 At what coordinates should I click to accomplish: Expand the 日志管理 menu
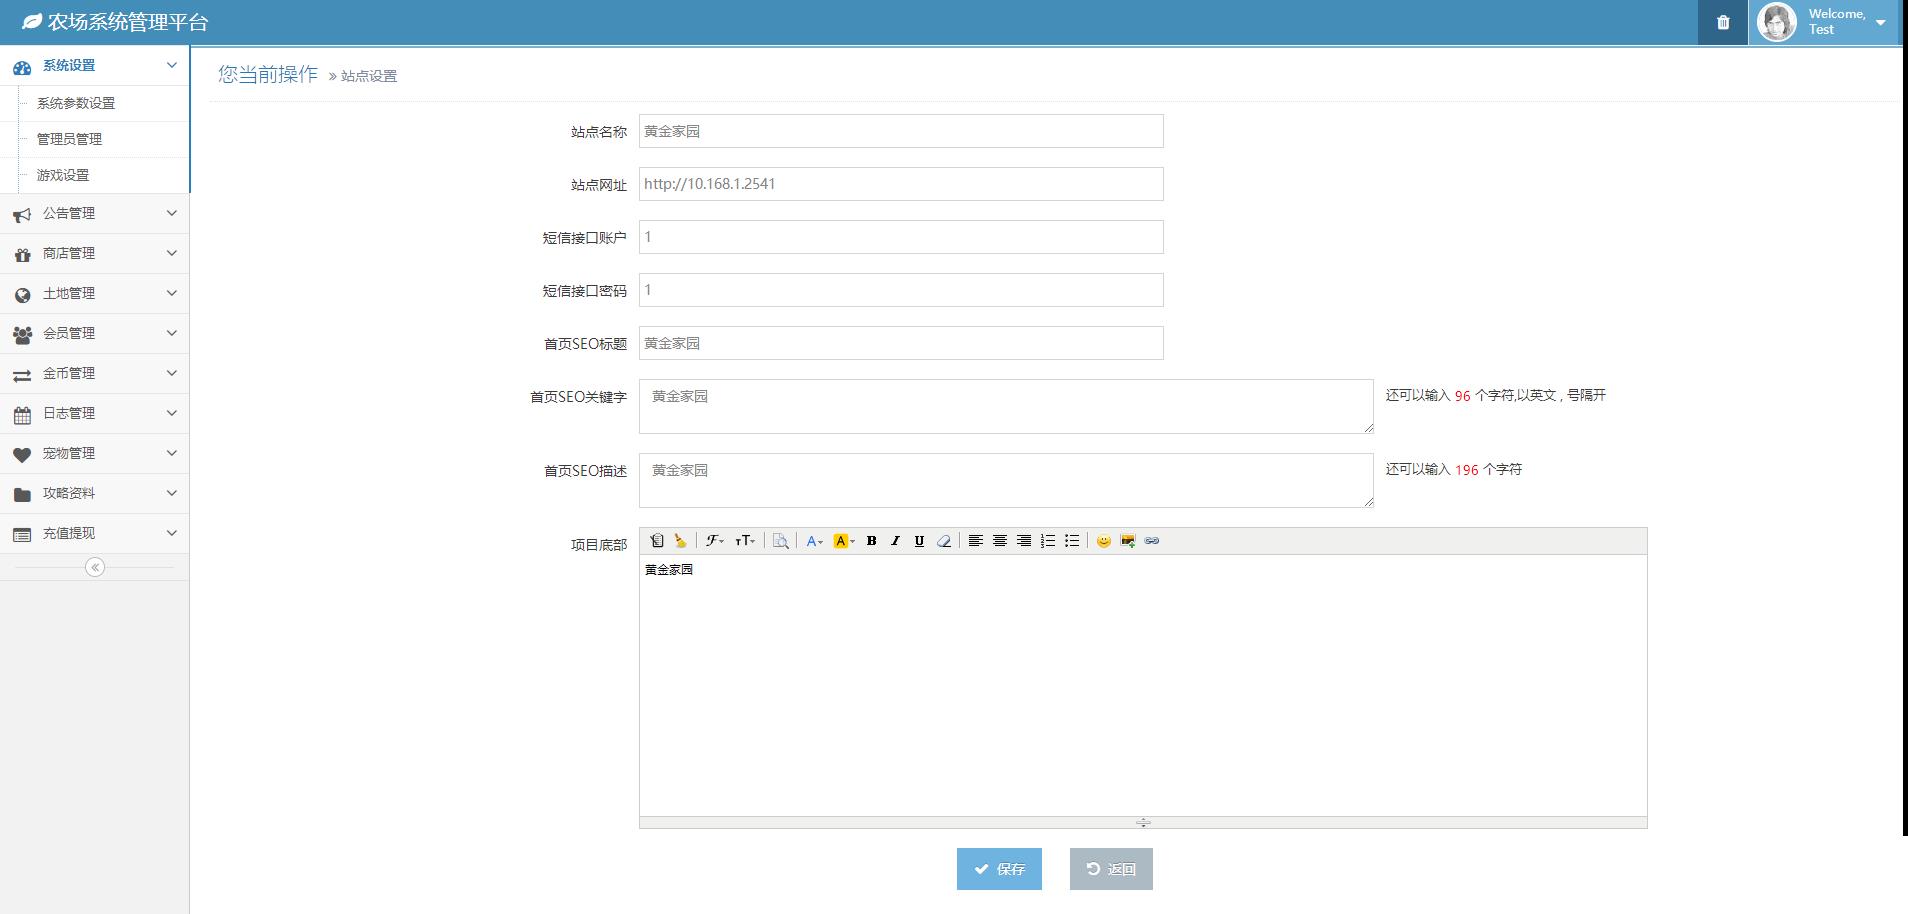click(x=94, y=413)
